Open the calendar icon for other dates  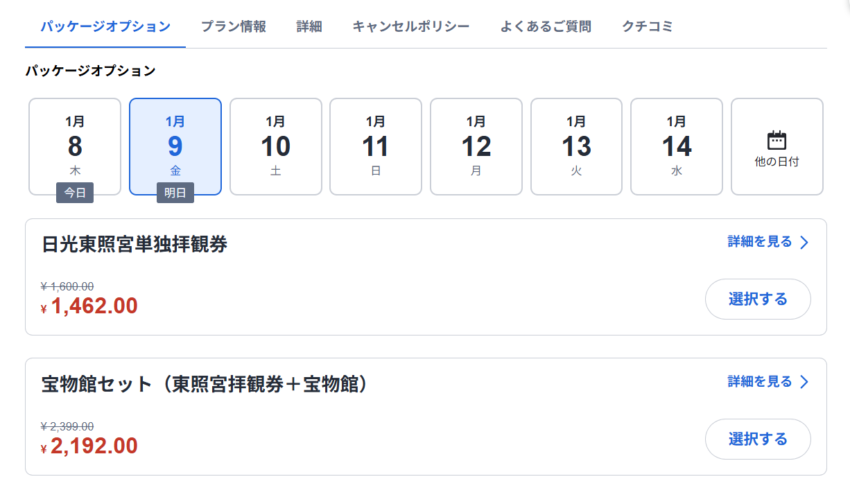[777, 140]
